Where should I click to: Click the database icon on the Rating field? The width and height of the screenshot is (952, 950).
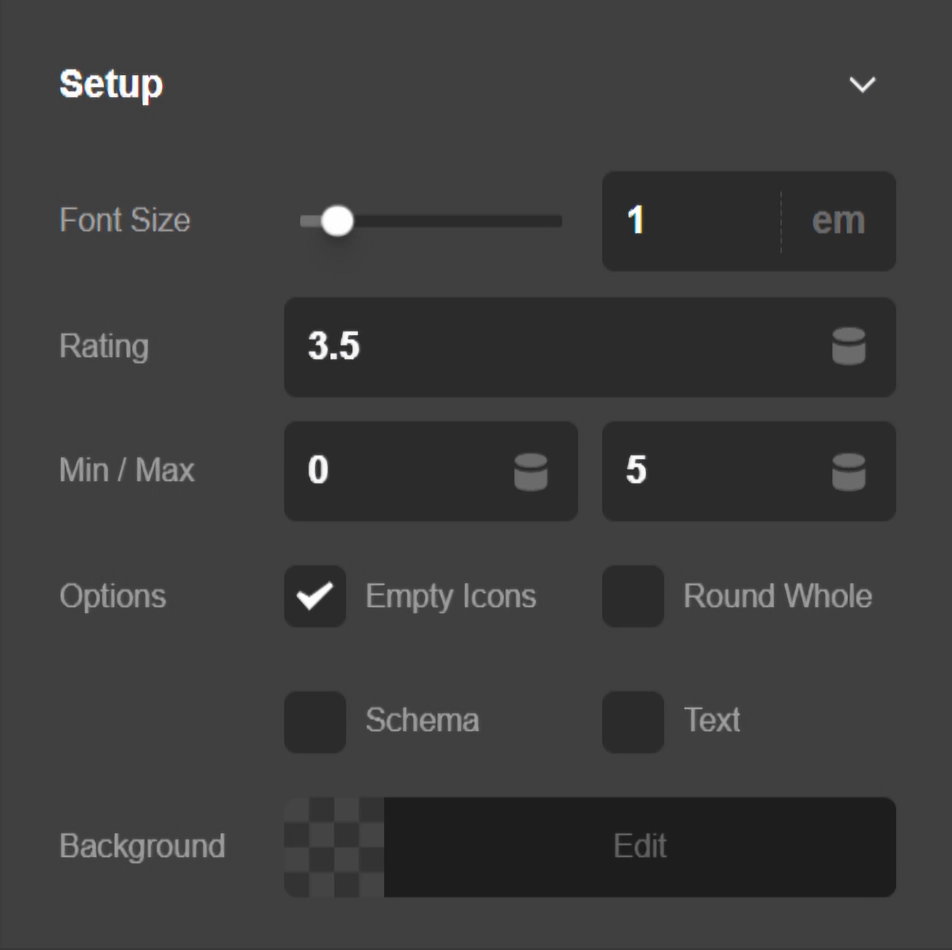coord(849,347)
